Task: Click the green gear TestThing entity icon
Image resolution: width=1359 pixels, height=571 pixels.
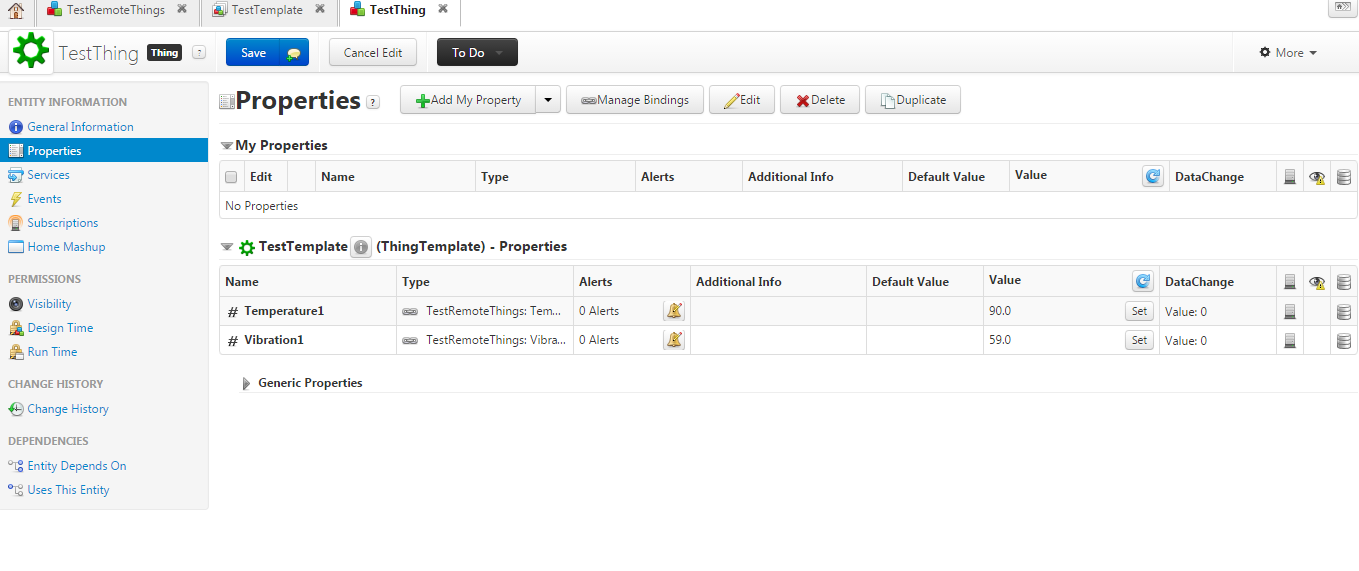Action: click(x=31, y=51)
